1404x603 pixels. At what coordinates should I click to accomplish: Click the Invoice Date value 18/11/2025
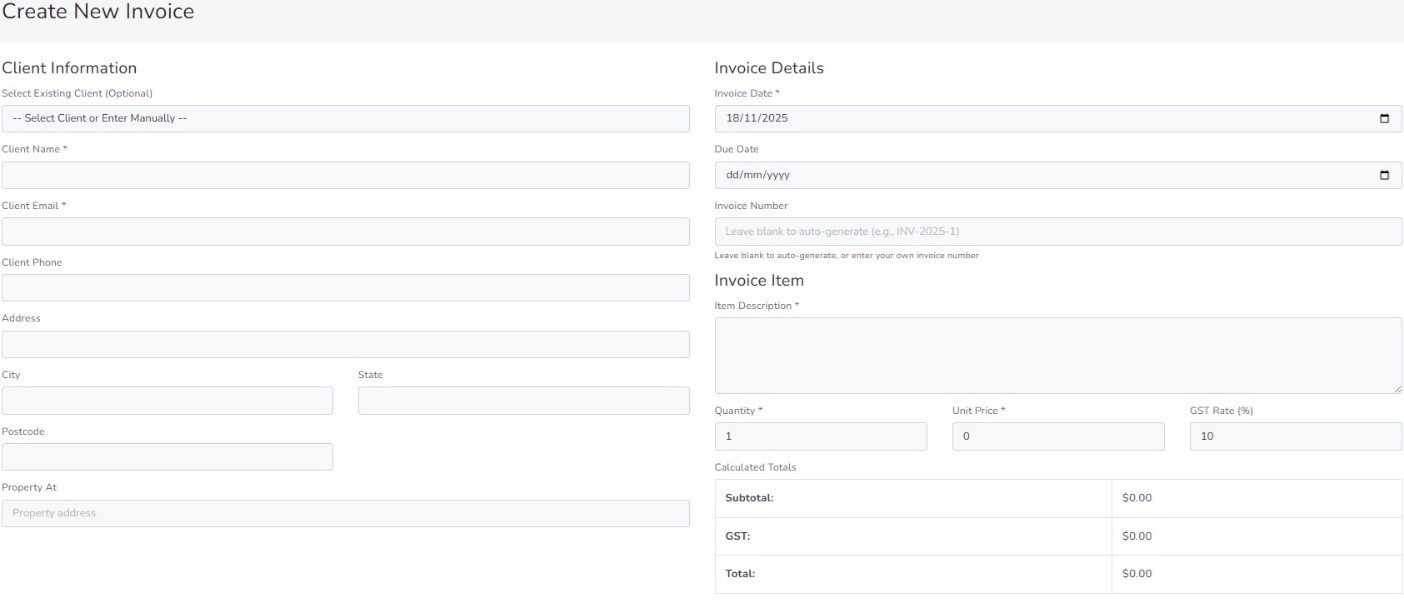click(750, 119)
